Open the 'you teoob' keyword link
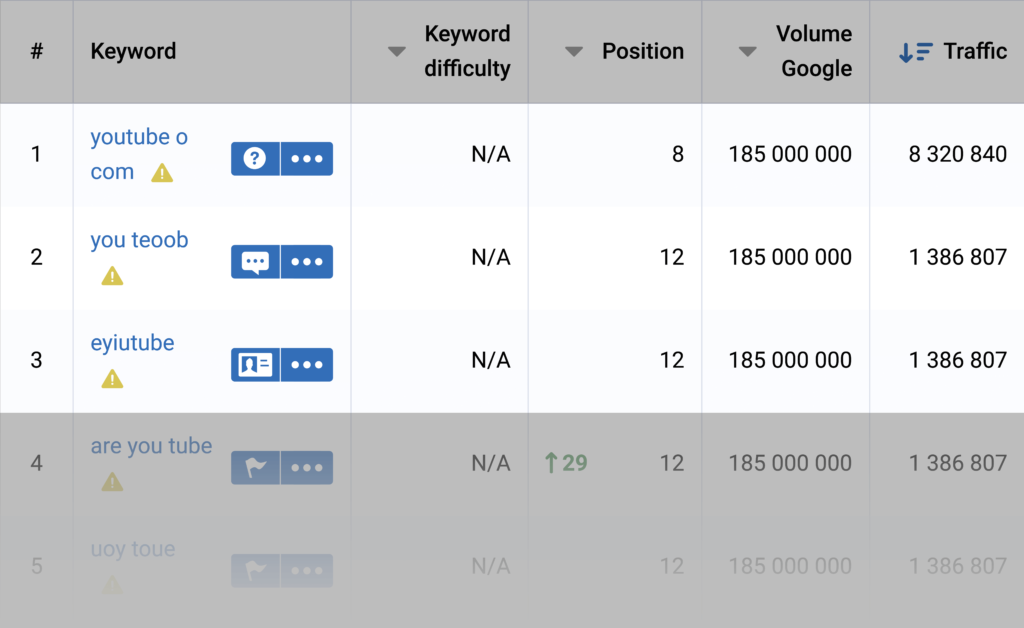1024x628 pixels. click(x=139, y=240)
